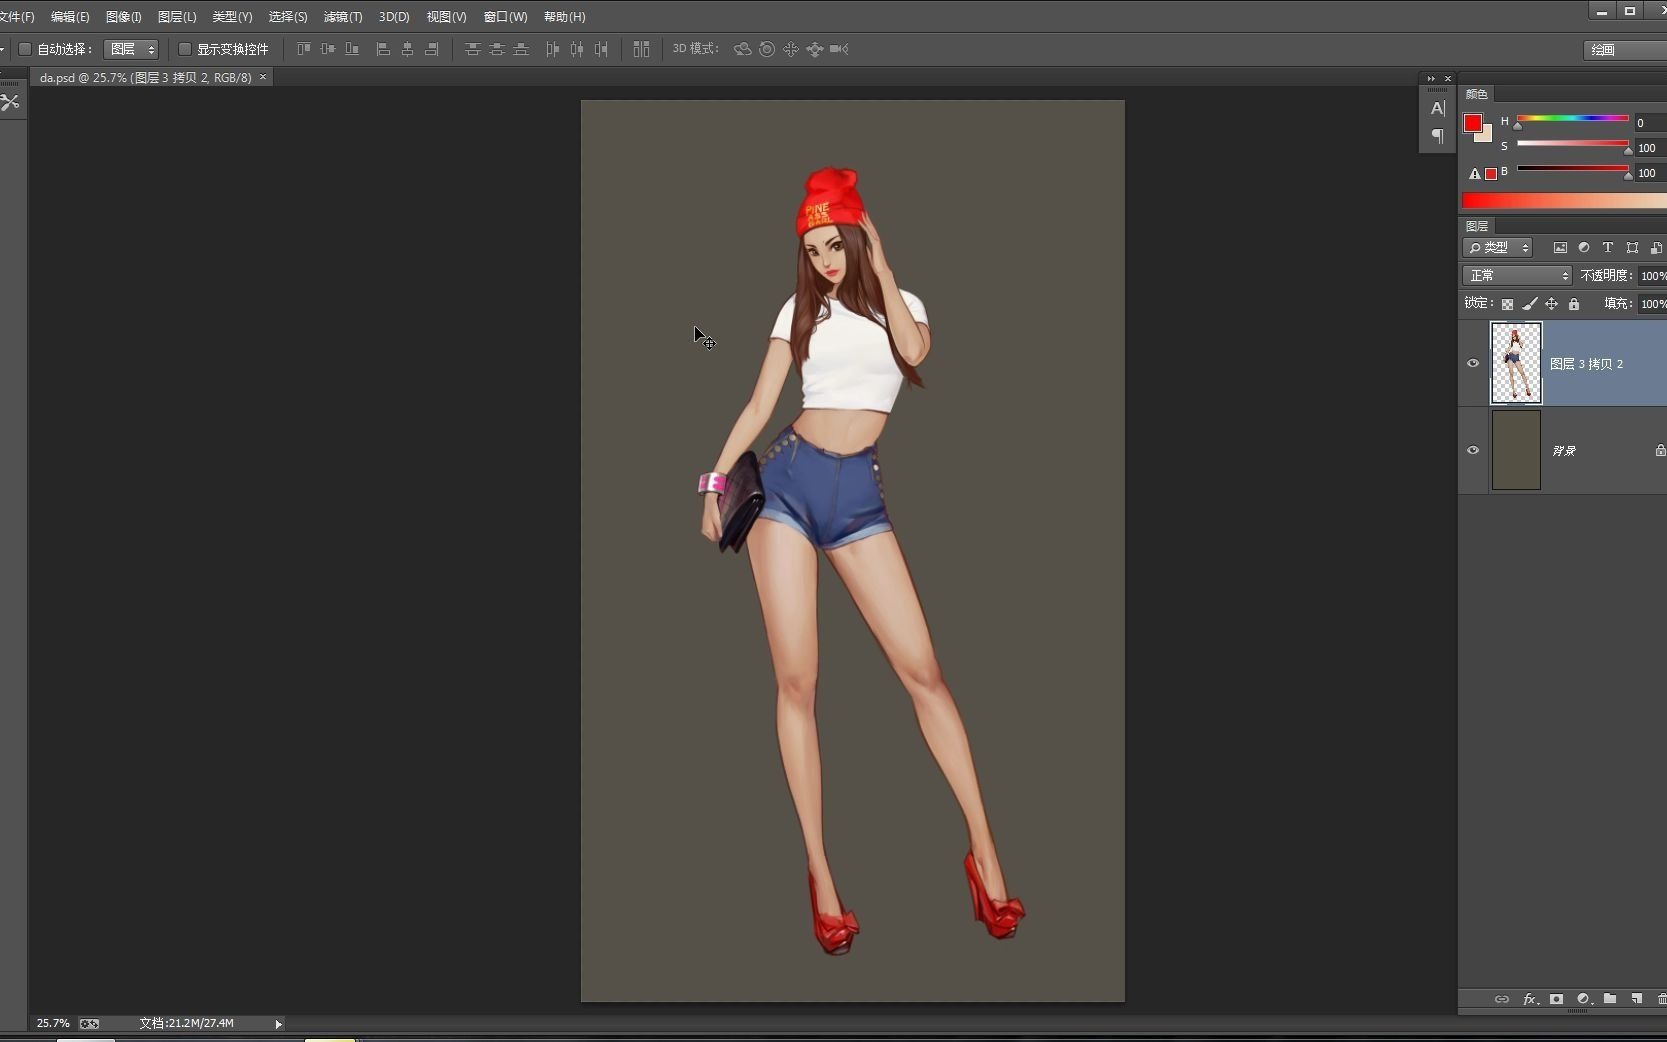The image size is (1667, 1042).
Task: Lock transparent pixels for the layer
Action: pyautogui.click(x=1507, y=304)
